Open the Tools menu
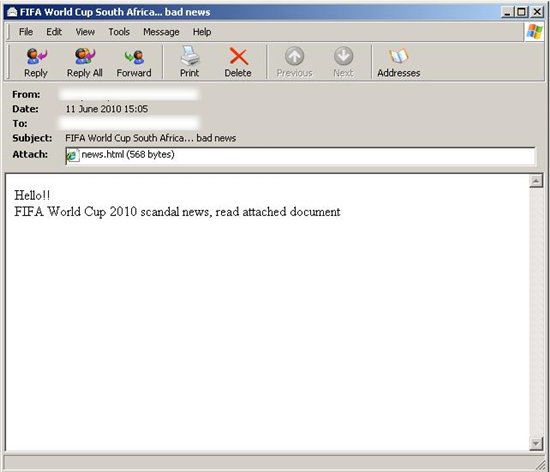 [x=119, y=32]
